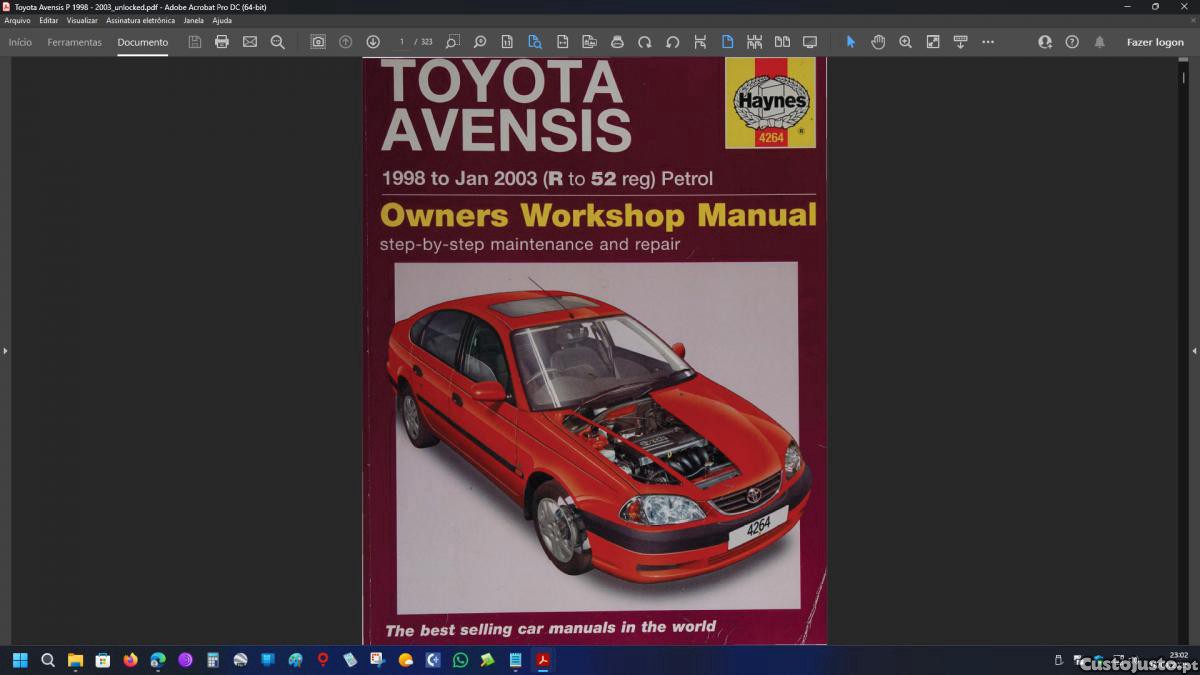Viewport: 1200px width, 675px height.
Task: Toggle two-page view mode
Action: point(782,42)
